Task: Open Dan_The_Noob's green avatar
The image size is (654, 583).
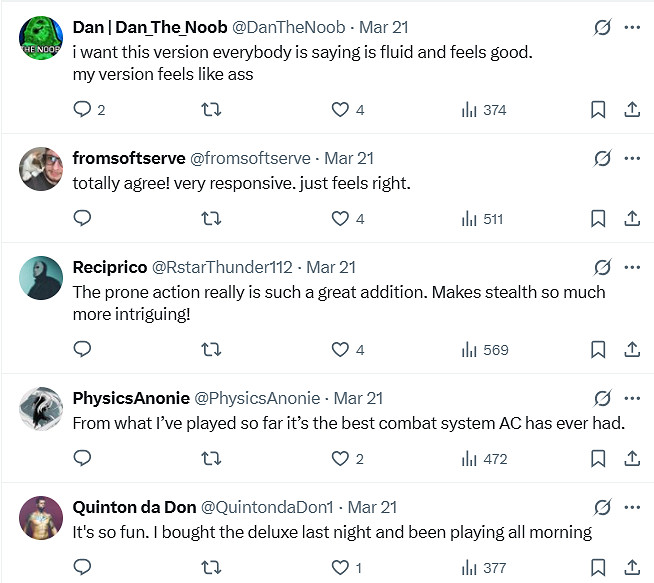Action: click(x=41, y=38)
